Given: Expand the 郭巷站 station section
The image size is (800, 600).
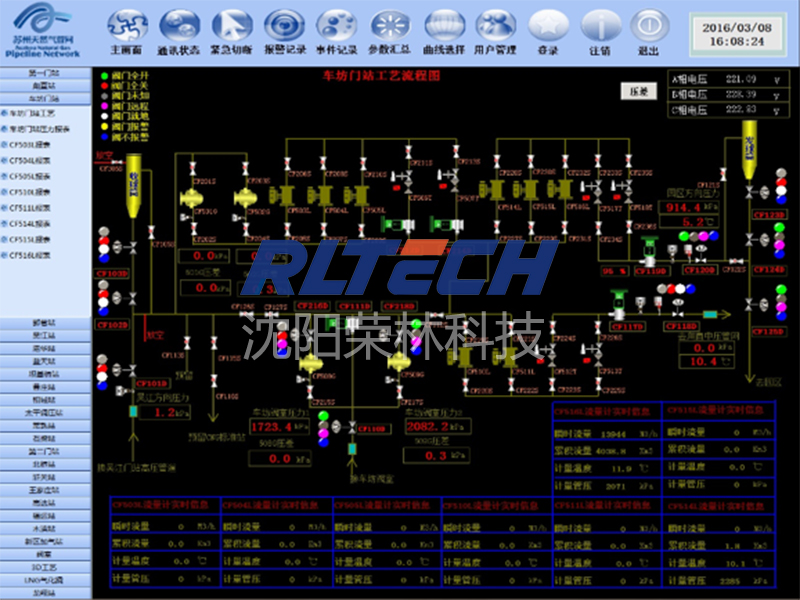Looking at the screenshot, I should (45, 323).
